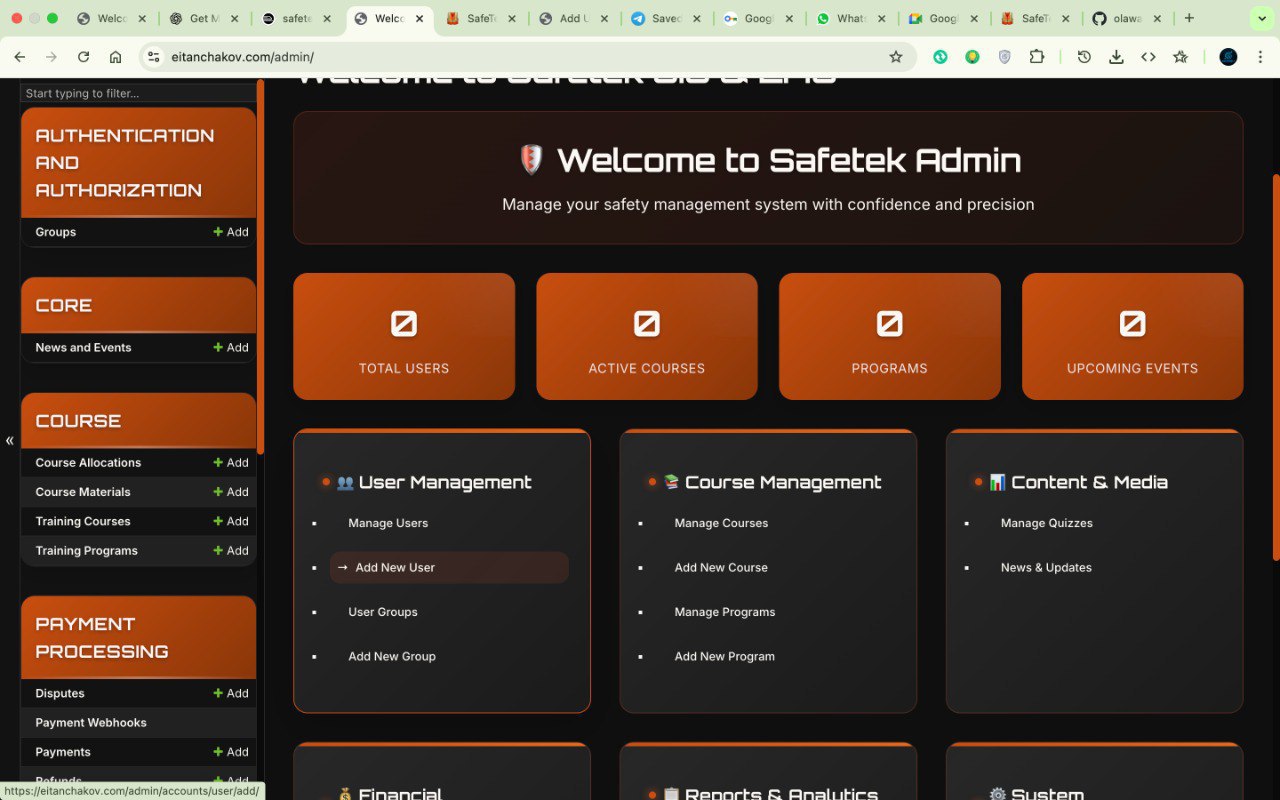Reload the page using the refresh icon
The width and height of the screenshot is (1280, 800).
83,57
